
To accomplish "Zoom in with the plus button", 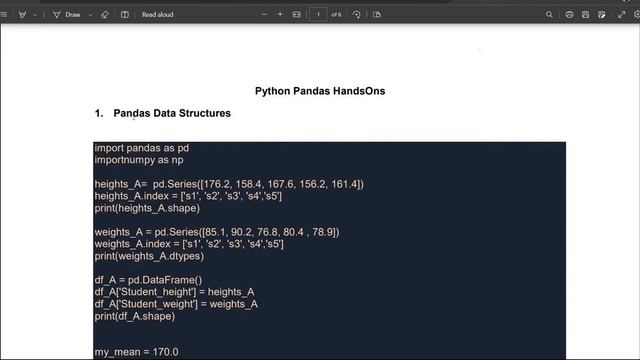I will tap(280, 15).
